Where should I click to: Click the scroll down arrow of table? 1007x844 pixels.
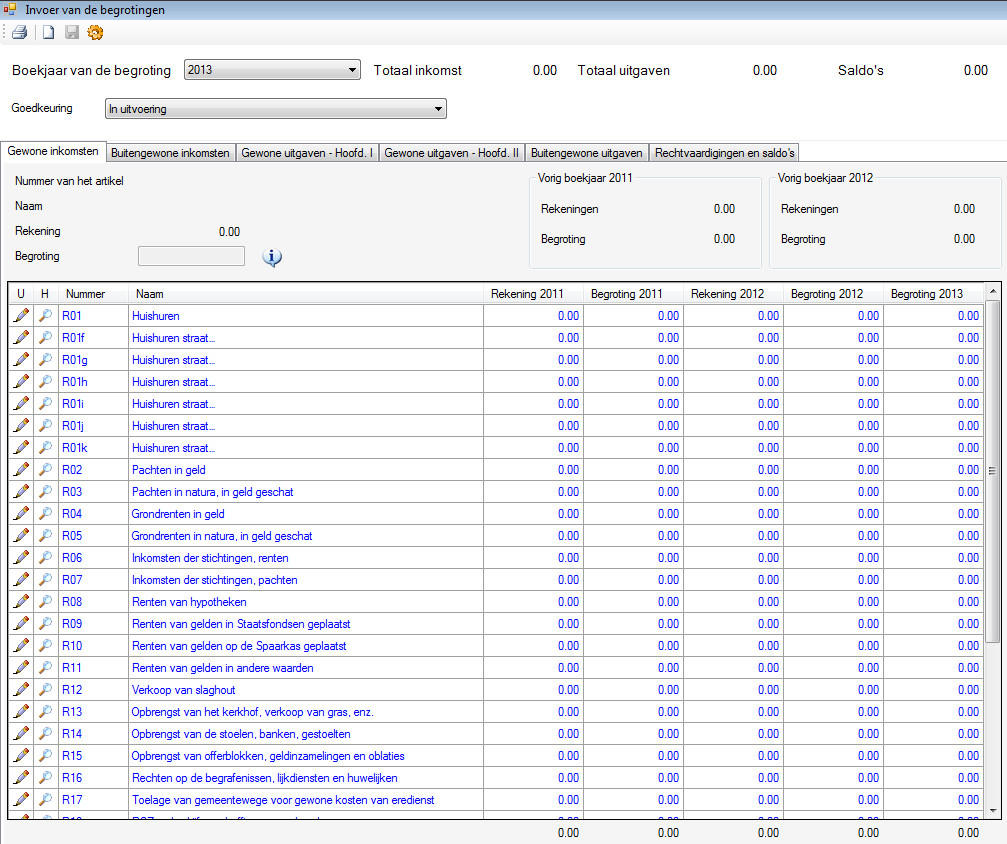tap(993, 811)
